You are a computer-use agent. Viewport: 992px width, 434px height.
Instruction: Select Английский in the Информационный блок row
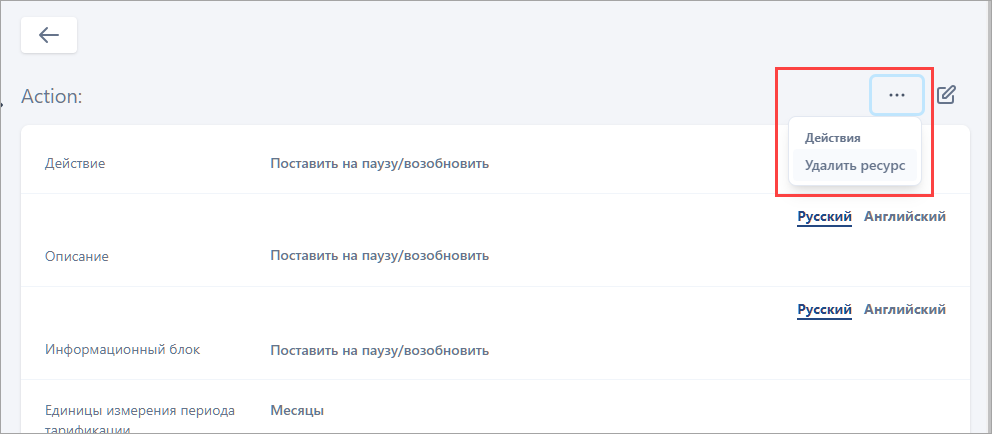pos(904,310)
